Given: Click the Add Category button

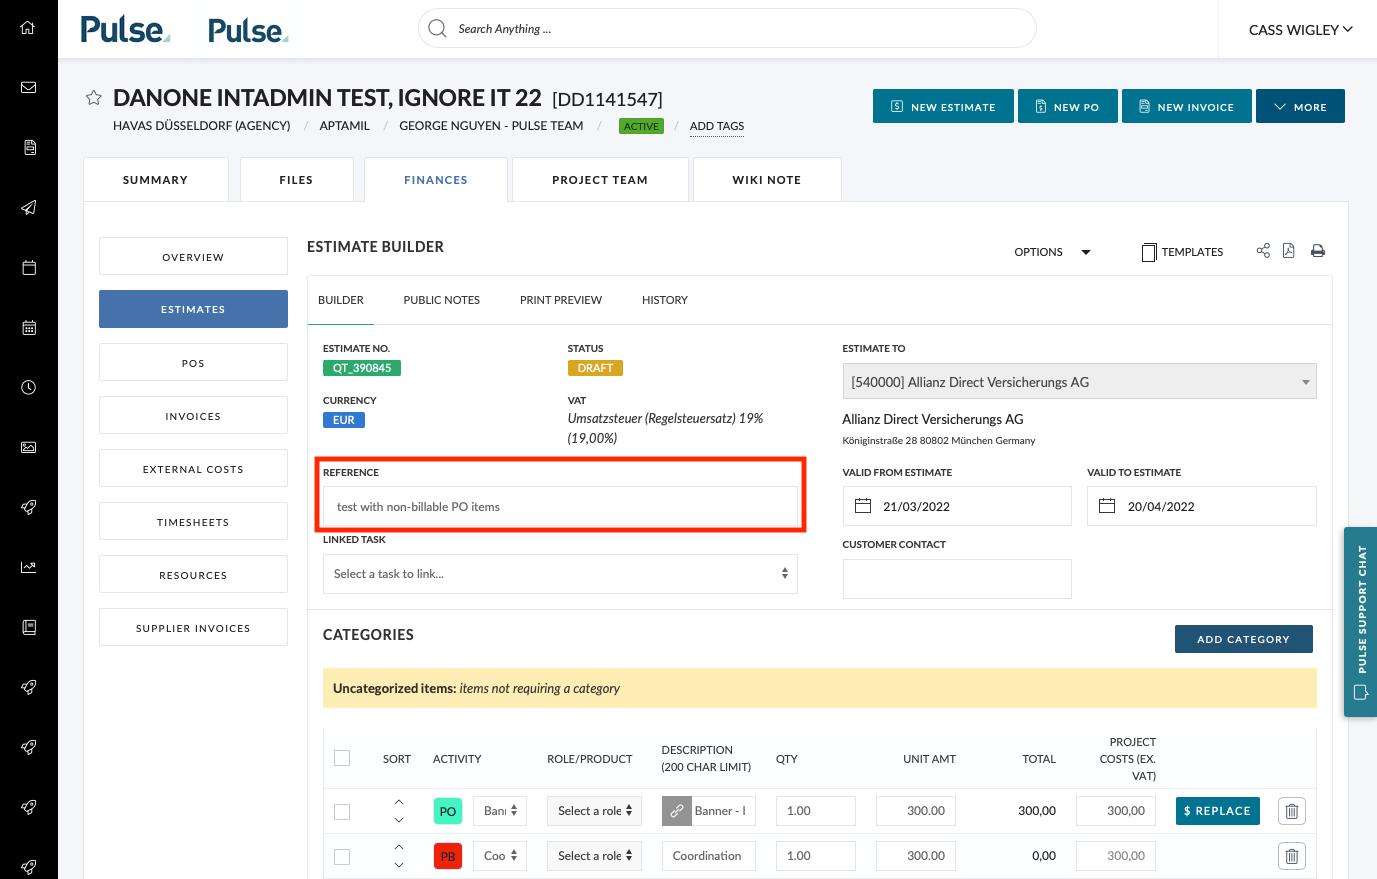Looking at the screenshot, I should tap(1243, 639).
